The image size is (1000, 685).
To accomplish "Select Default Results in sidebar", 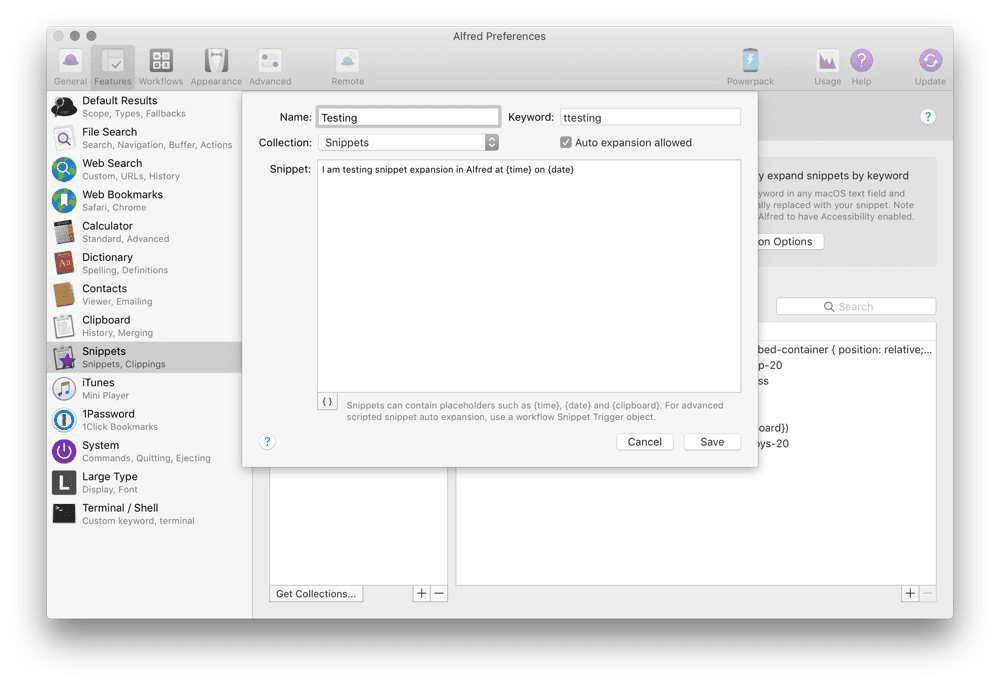I will pos(145,107).
